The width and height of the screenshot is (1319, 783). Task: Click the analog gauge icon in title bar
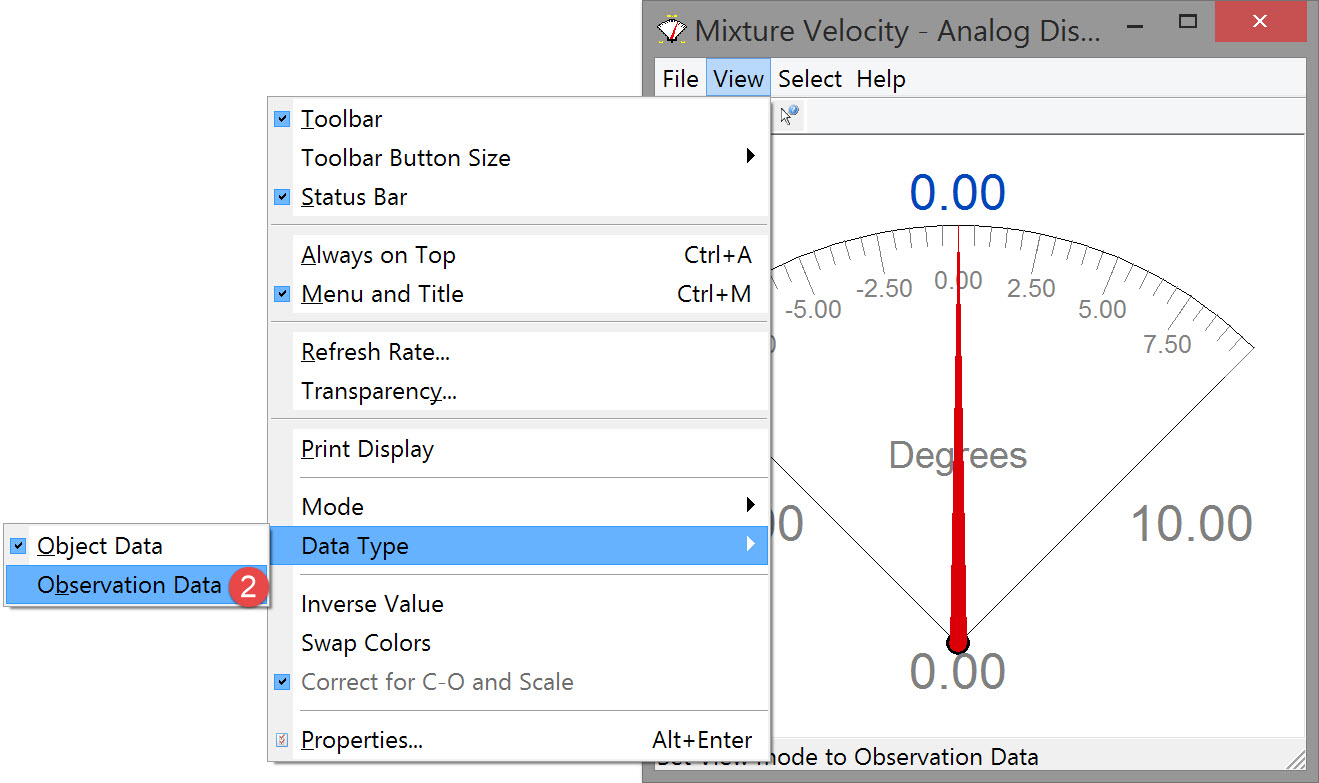coord(672,28)
